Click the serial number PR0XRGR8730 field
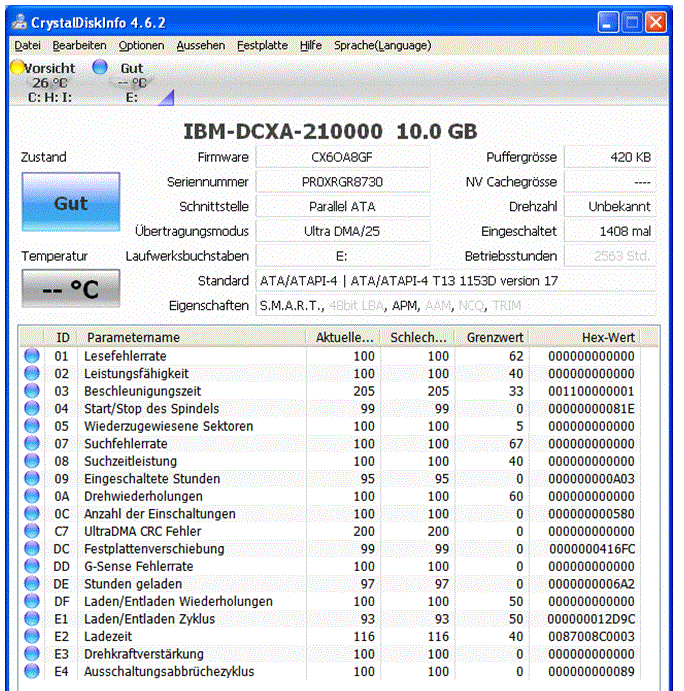Screen dimensions: 684x691 (342, 182)
